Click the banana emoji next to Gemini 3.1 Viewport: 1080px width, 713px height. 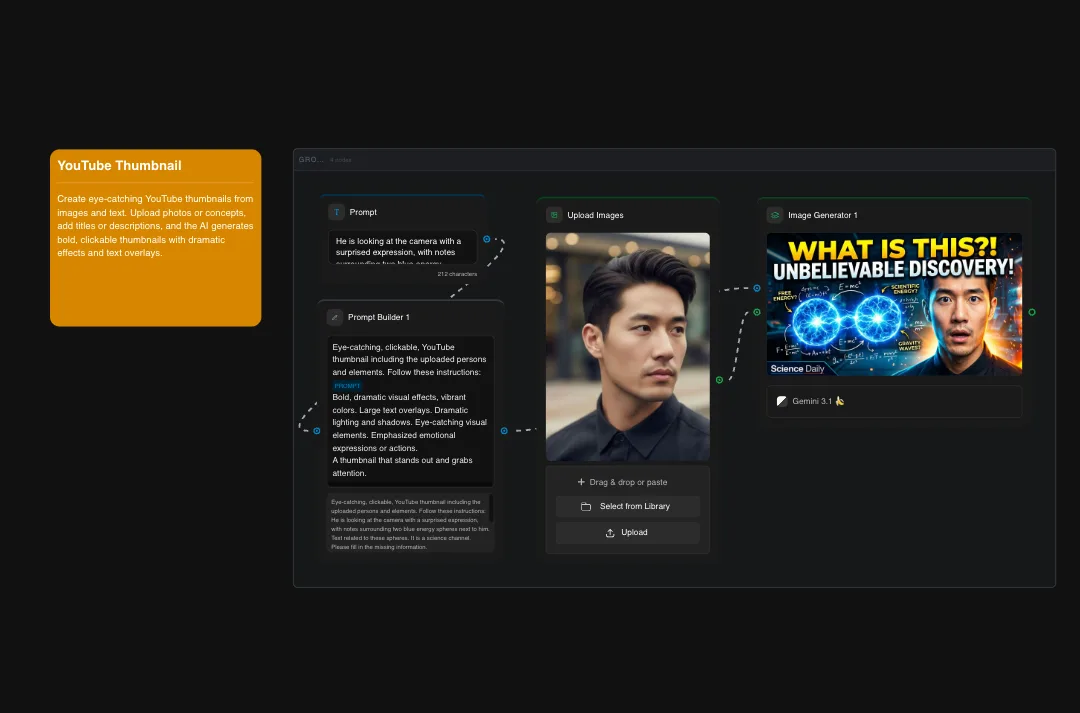(838, 401)
